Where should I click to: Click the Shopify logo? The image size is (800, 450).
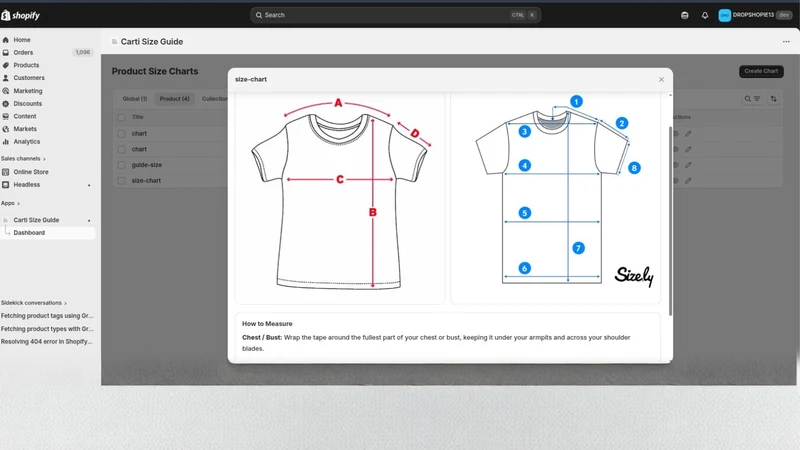tap(20, 15)
